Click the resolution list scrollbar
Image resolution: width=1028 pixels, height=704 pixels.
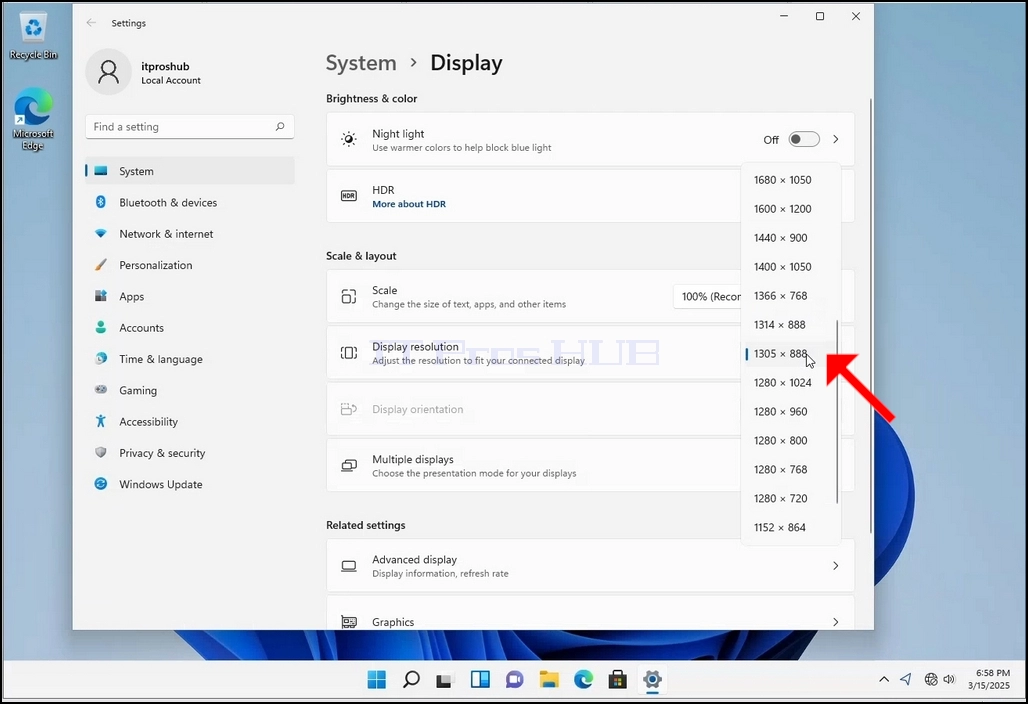[837, 412]
